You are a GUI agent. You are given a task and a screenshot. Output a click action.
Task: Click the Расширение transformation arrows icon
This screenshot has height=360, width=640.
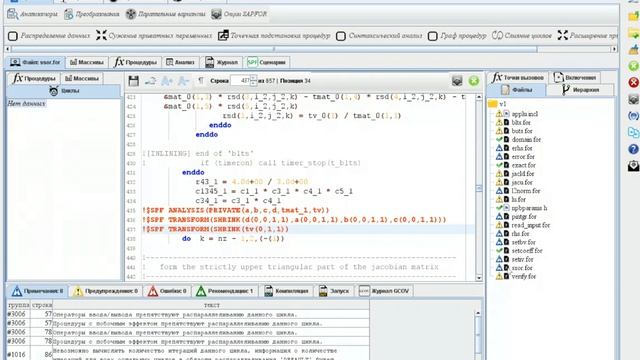(x=563, y=35)
